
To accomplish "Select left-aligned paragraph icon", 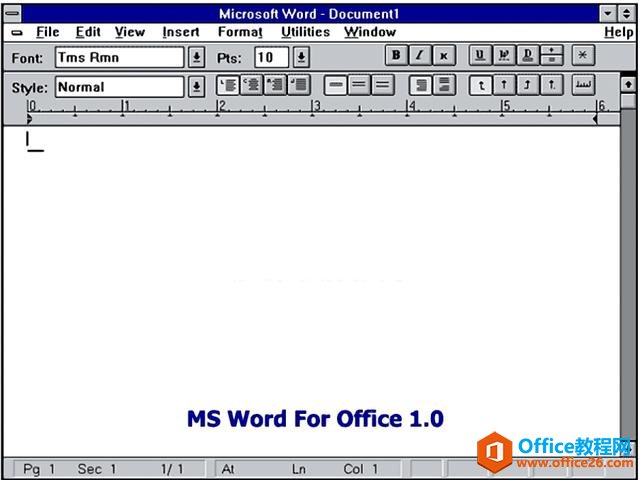I will pos(228,85).
